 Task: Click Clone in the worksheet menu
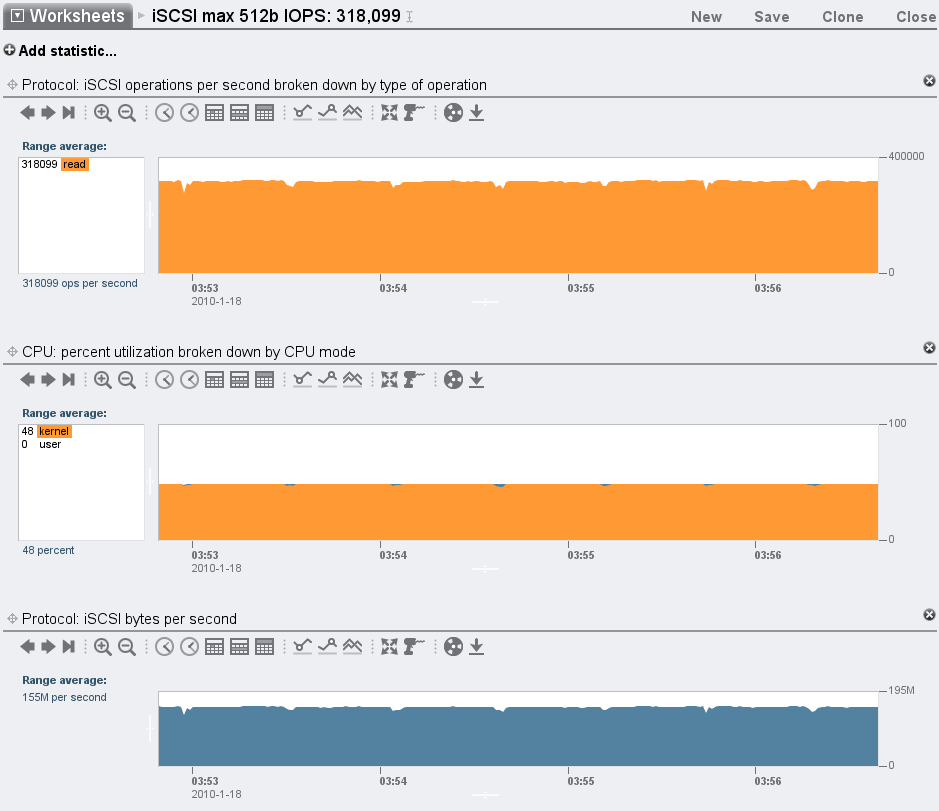pos(842,17)
